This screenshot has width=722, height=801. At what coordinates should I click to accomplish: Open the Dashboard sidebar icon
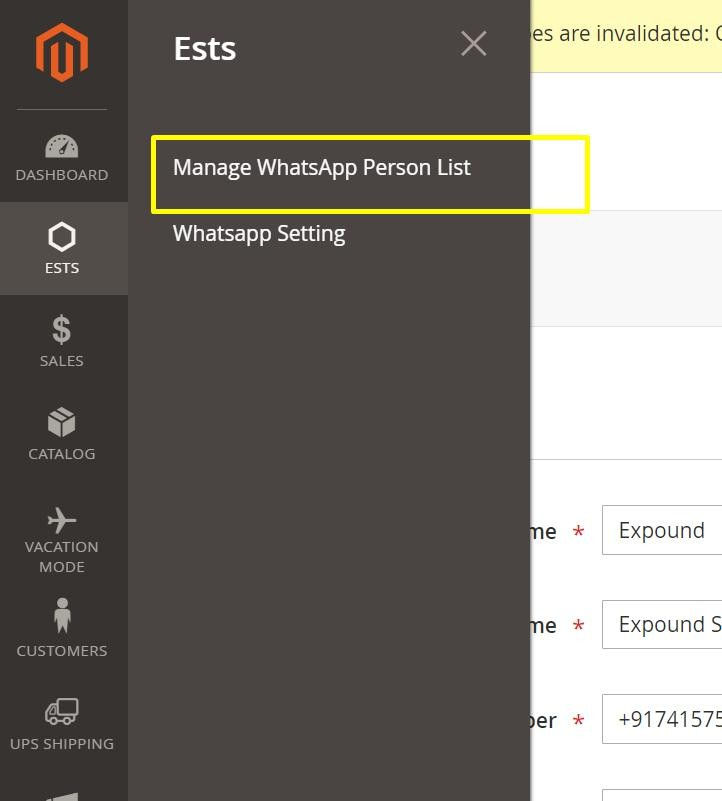(x=62, y=147)
